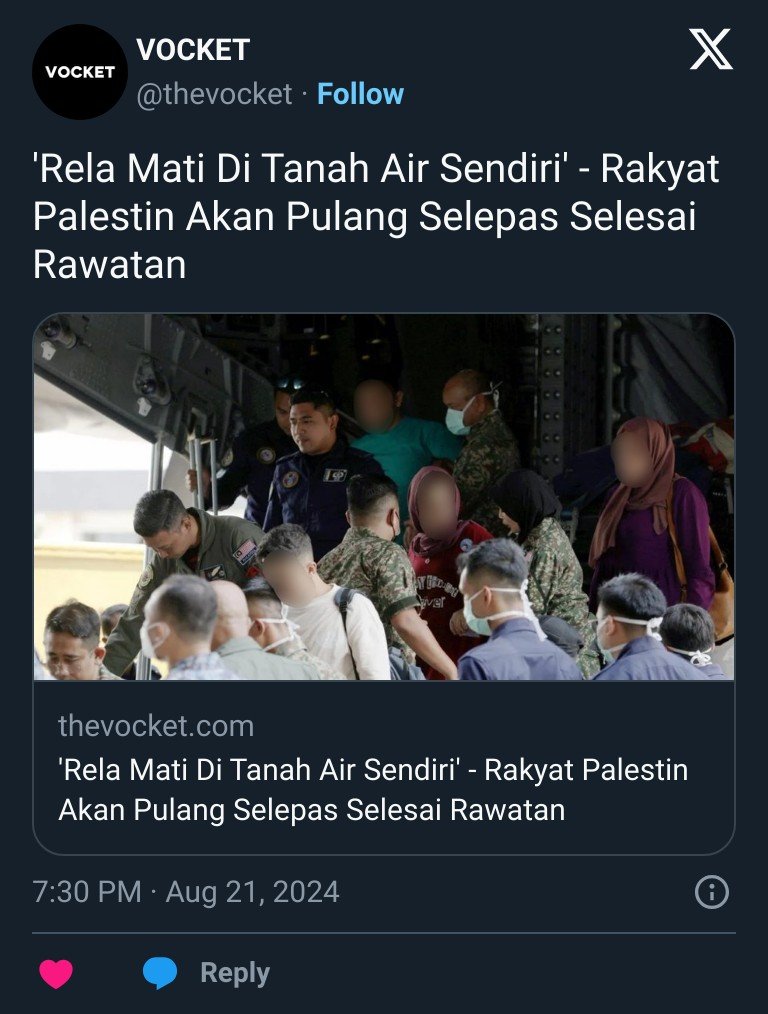Open the VOCKET display name profile link
768x1014 pixels.
[x=193, y=50]
